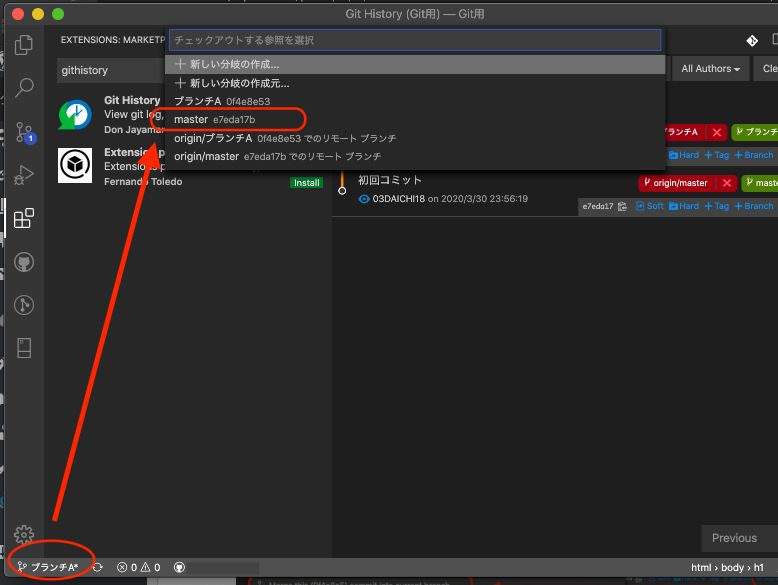This screenshot has width=778, height=585.
Task: Create Branch from commit e7eda17
Action: 754,206
